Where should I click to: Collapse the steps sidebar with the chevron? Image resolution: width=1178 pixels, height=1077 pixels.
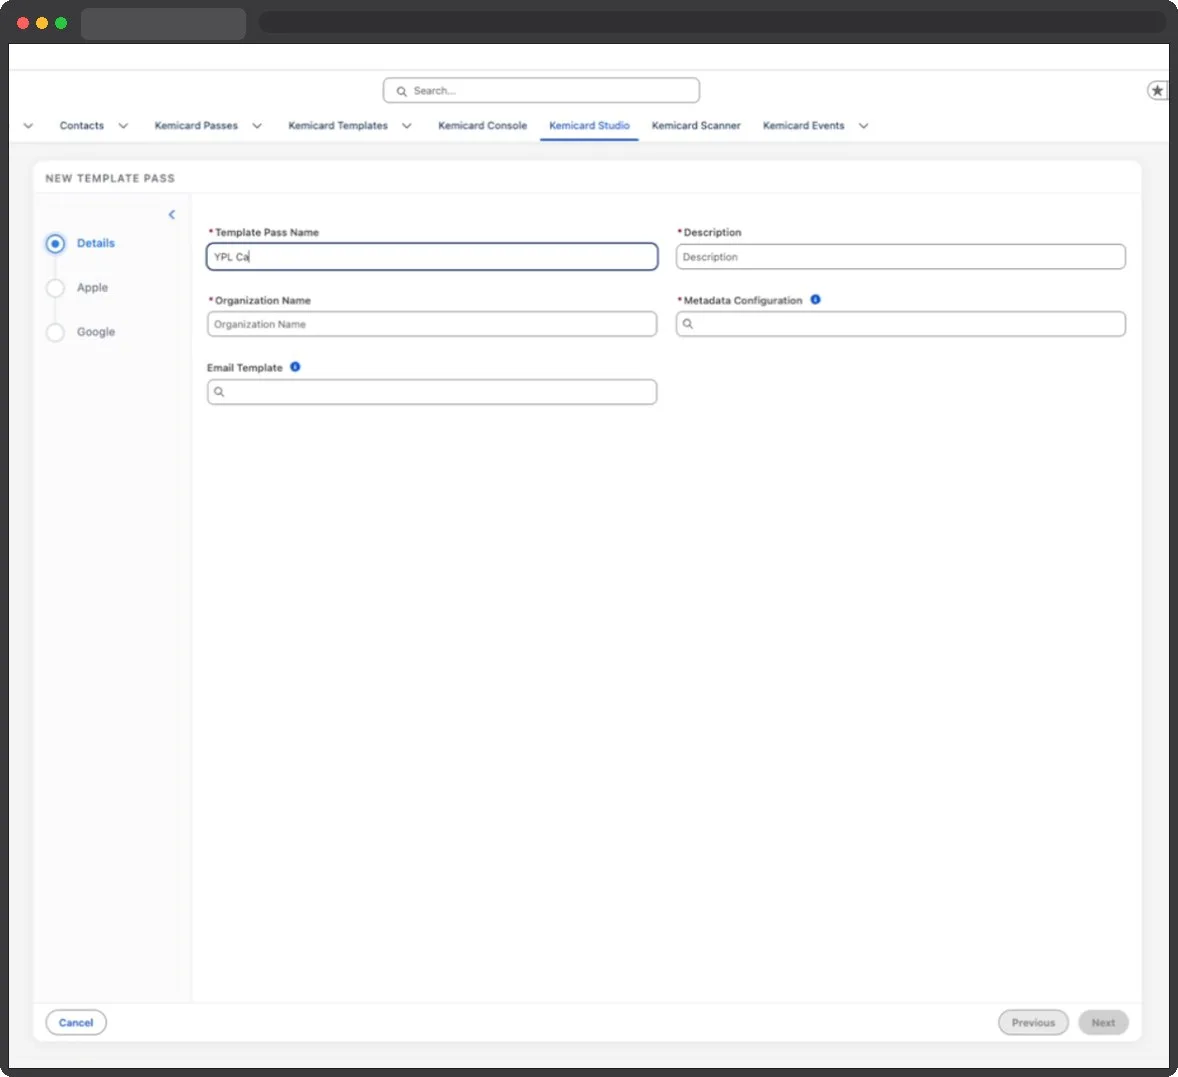[x=171, y=215]
